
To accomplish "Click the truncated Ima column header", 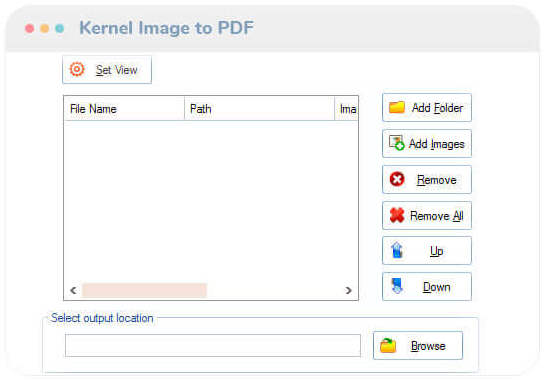I will (x=346, y=109).
